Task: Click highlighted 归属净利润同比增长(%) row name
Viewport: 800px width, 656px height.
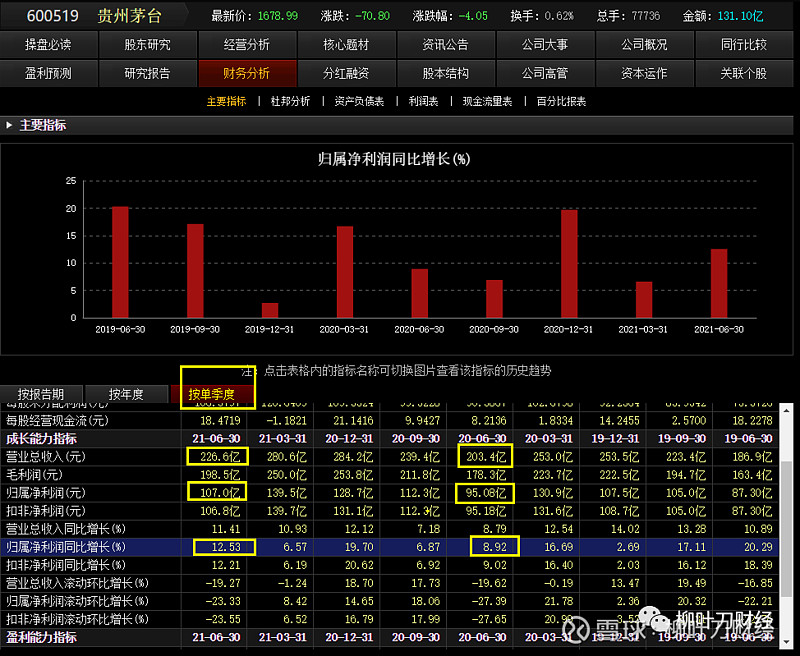Action: click(65, 547)
